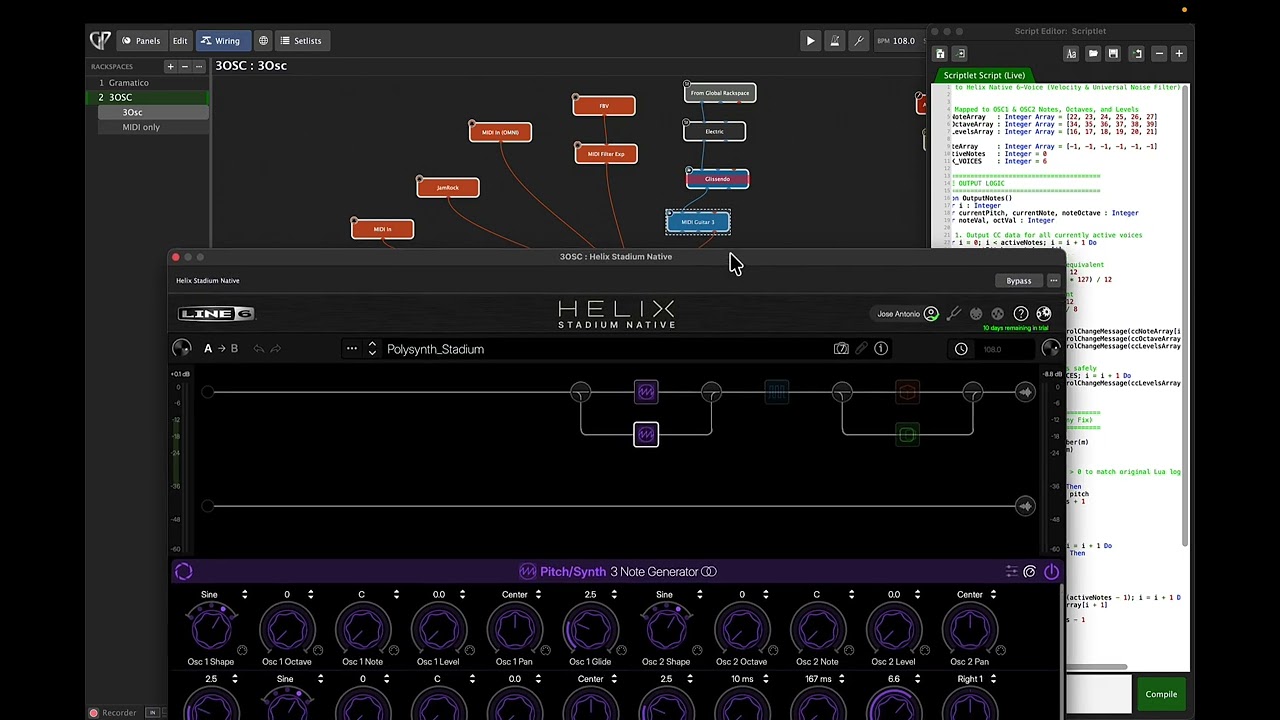Increase font with plus icon in Script Editor
Screen dimensions: 1280x720
(x=1179, y=54)
